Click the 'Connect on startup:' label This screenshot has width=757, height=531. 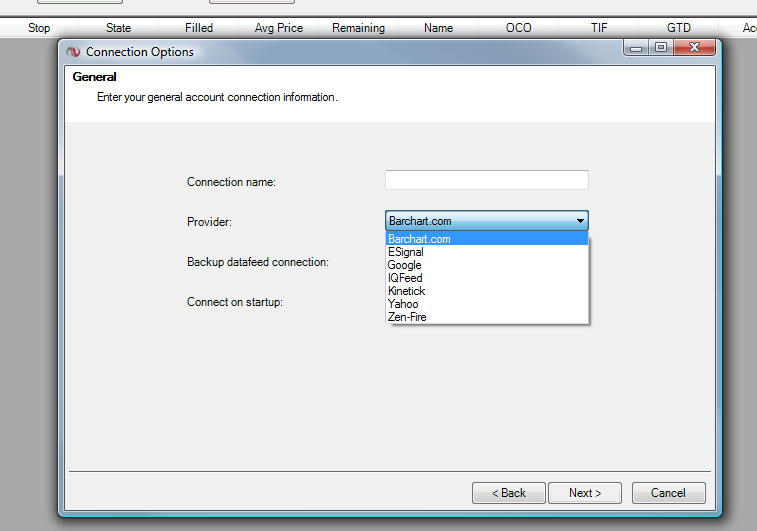click(235, 302)
